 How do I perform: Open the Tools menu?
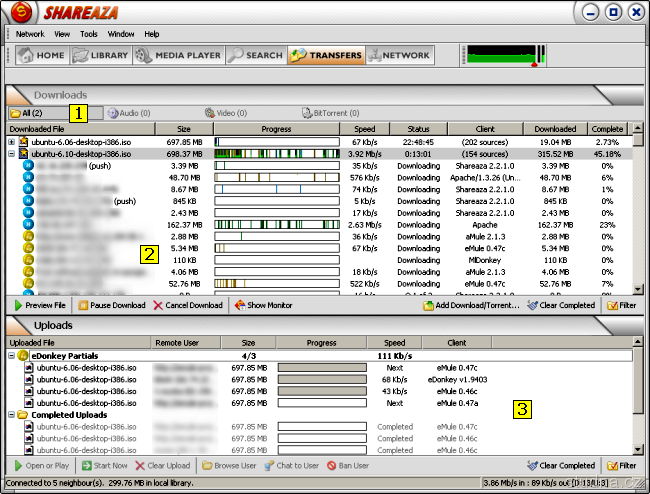(x=89, y=34)
